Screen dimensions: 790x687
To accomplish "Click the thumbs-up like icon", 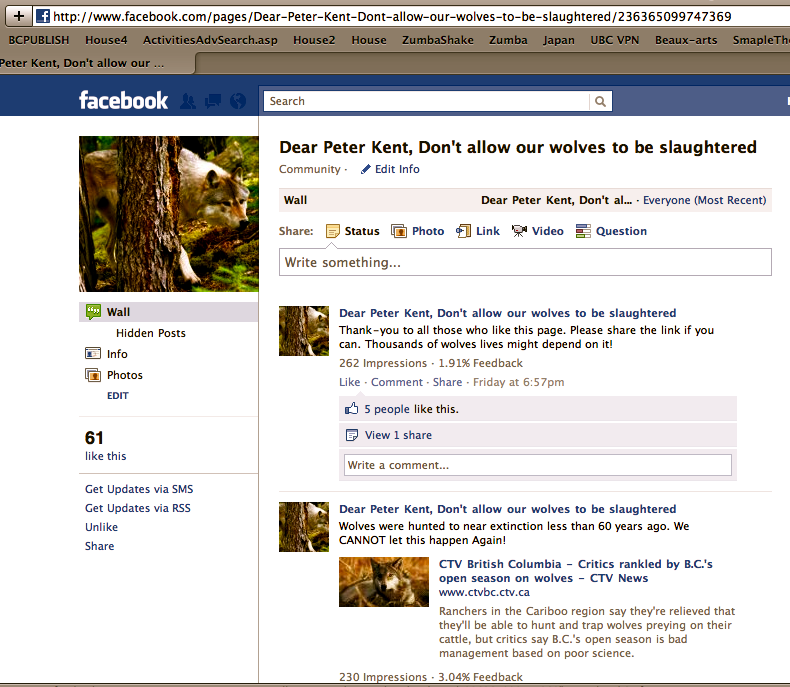I will tap(351, 408).
